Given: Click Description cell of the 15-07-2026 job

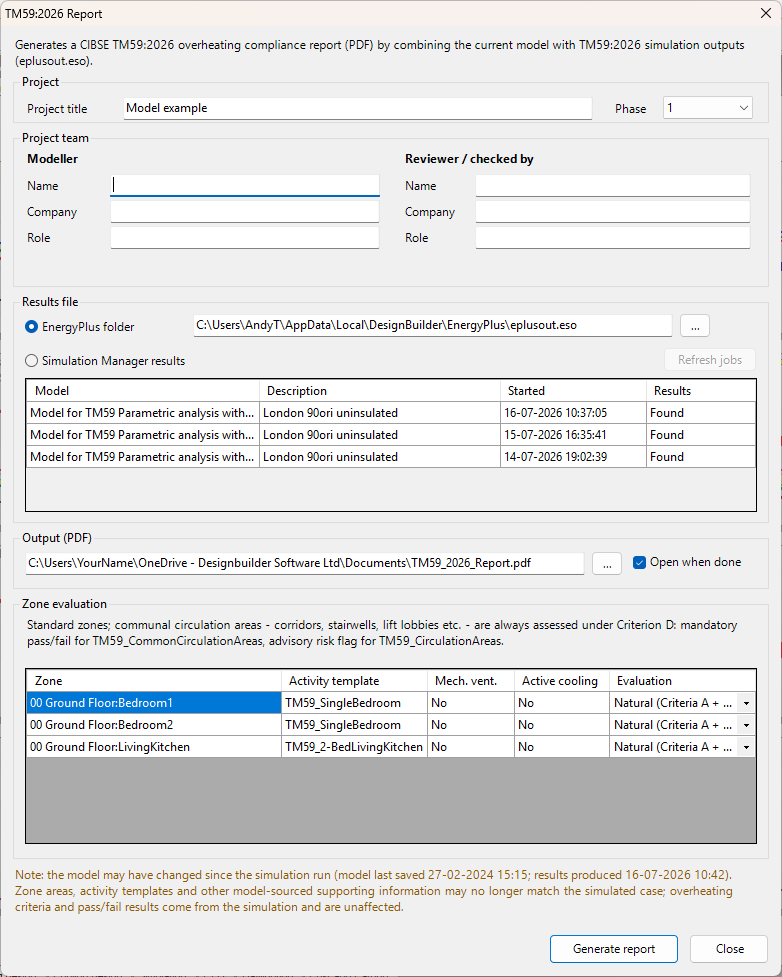Looking at the screenshot, I should [x=379, y=434].
